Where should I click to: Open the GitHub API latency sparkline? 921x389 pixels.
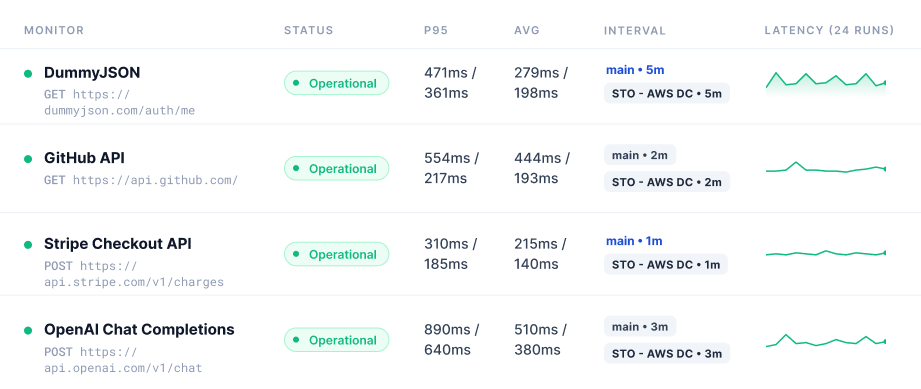coord(826,168)
